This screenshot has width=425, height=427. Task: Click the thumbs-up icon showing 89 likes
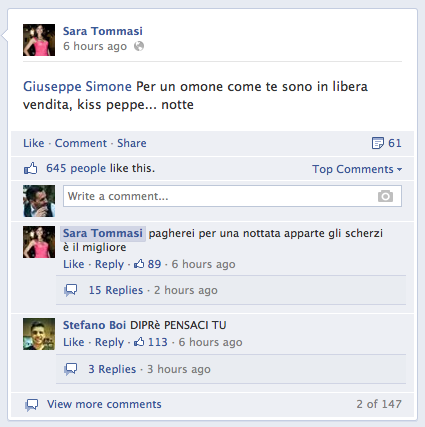pyautogui.click(x=139, y=264)
